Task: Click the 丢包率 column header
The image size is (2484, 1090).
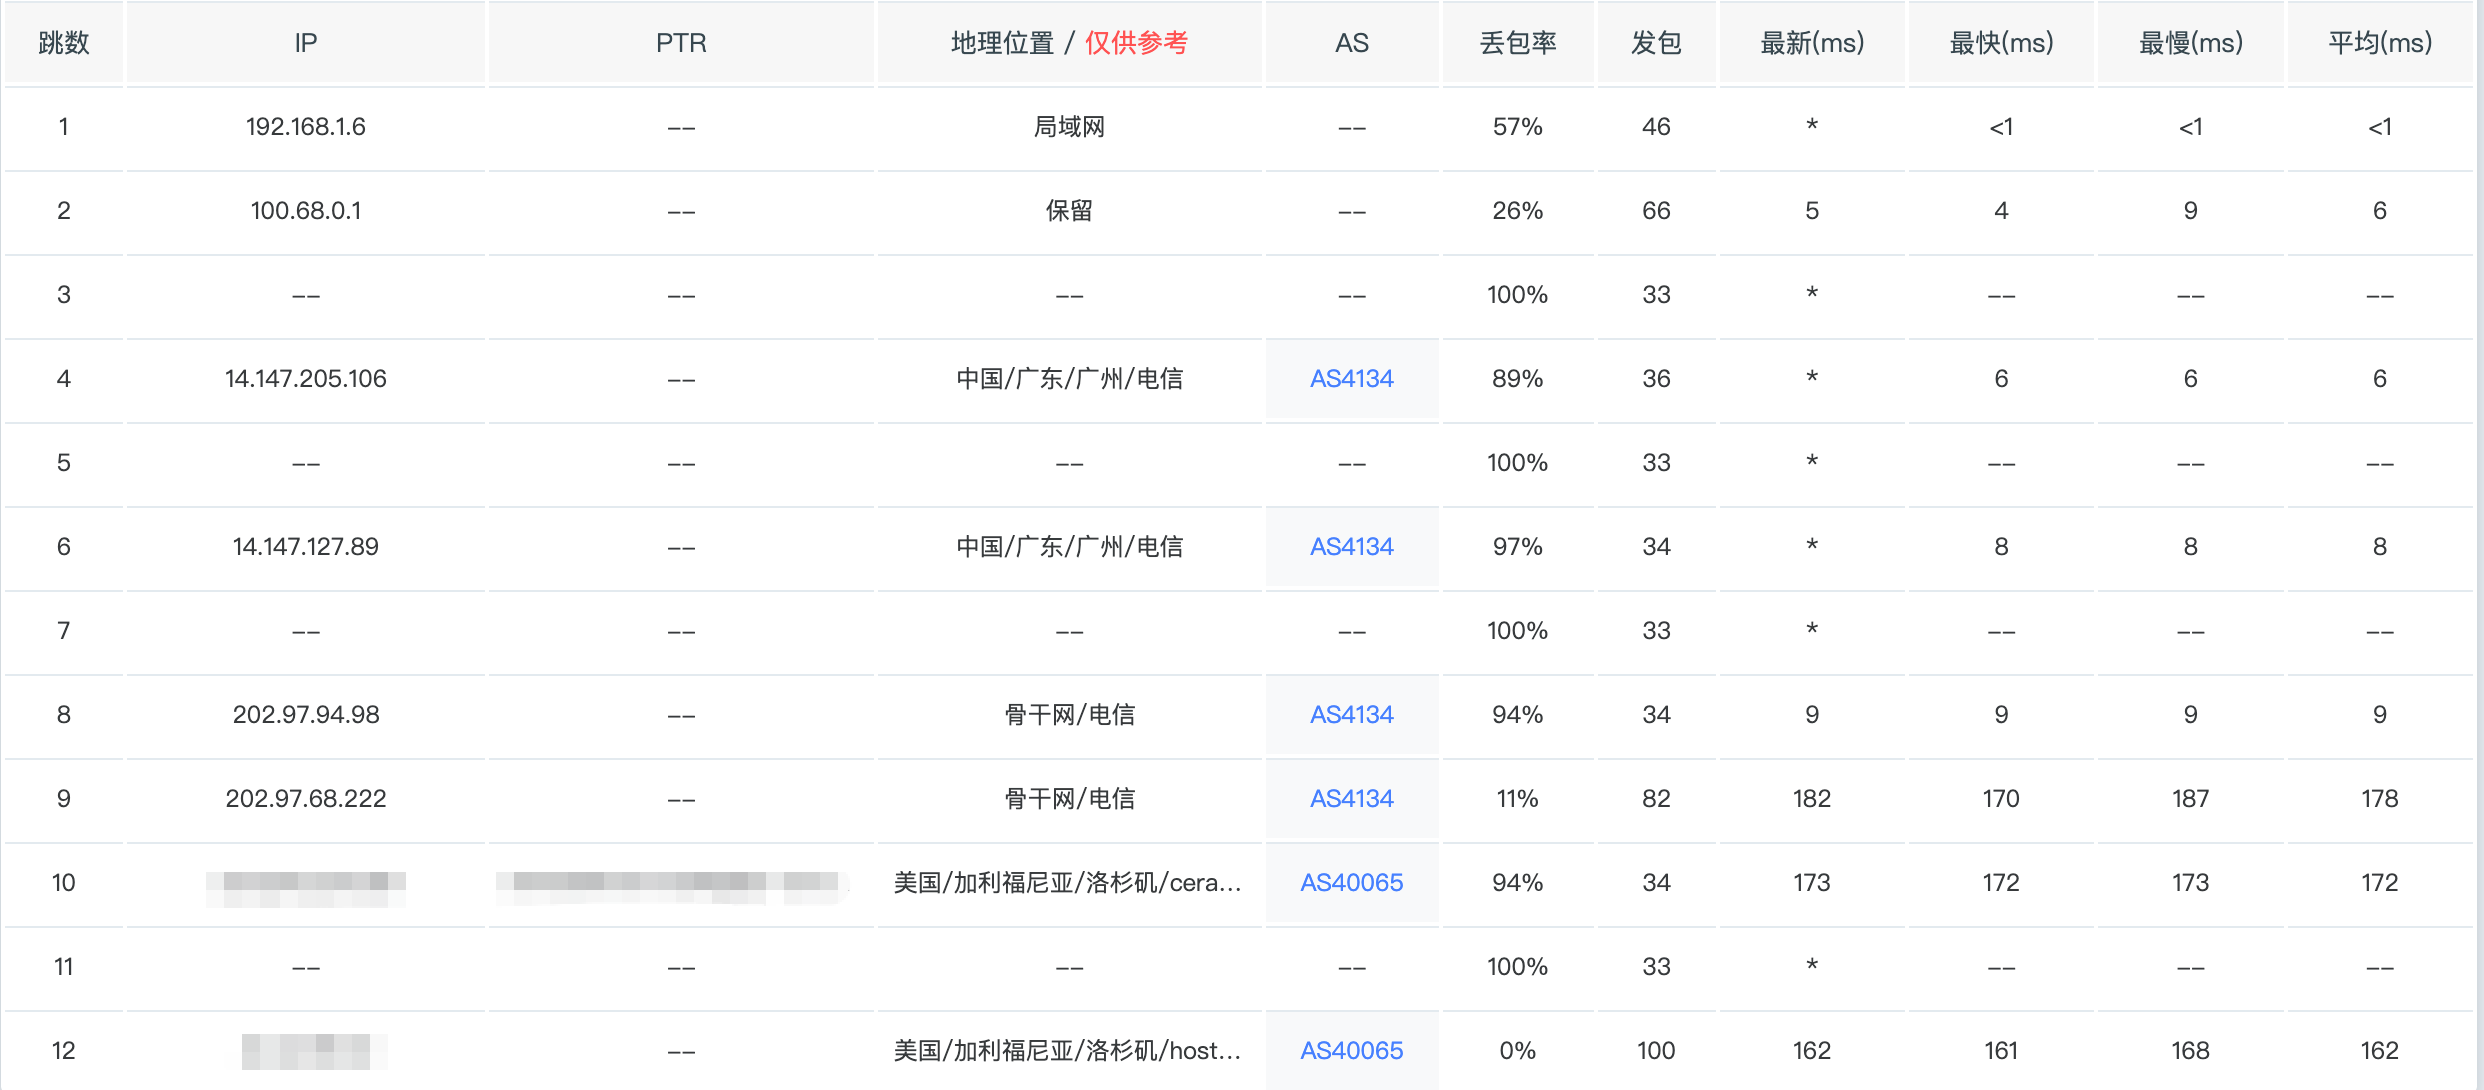Action: (x=1518, y=43)
